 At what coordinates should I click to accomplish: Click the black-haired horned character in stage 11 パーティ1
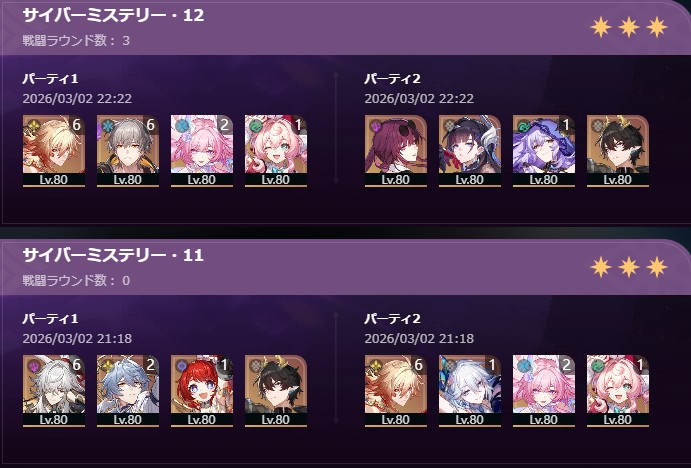point(276,391)
